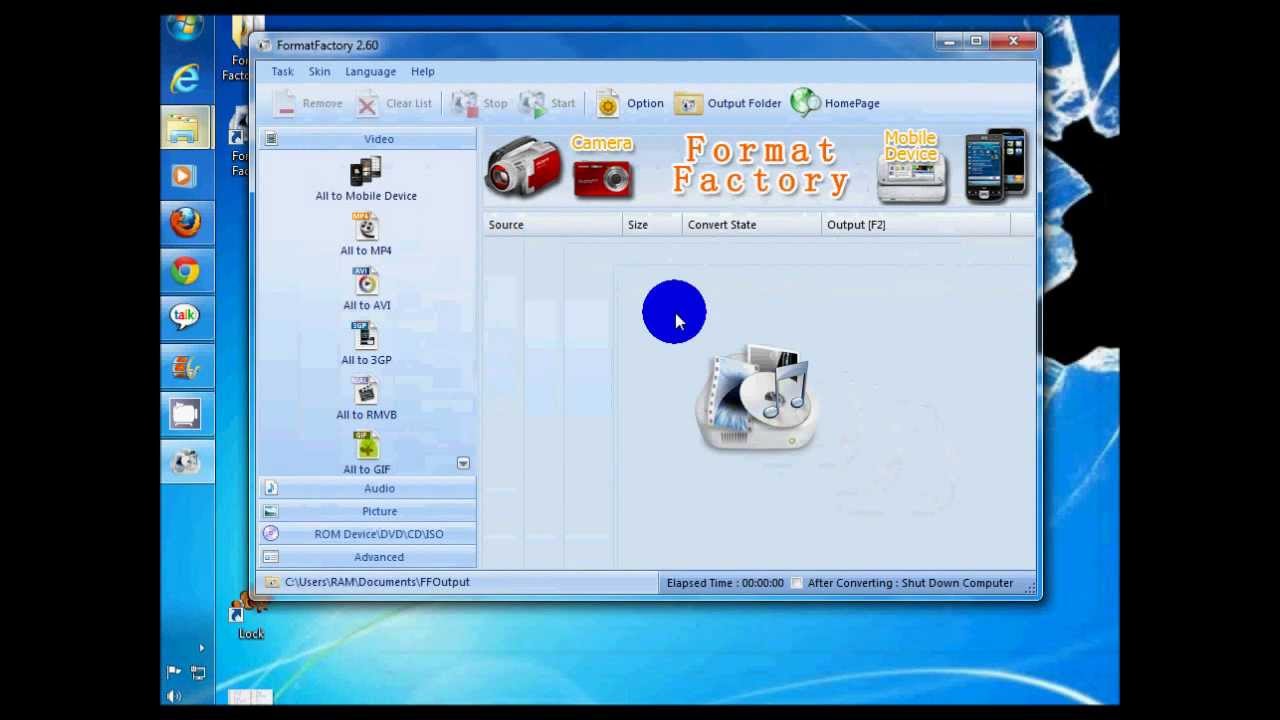Click the Output [F2] column header
This screenshot has height=720, width=1280.
[x=916, y=225]
